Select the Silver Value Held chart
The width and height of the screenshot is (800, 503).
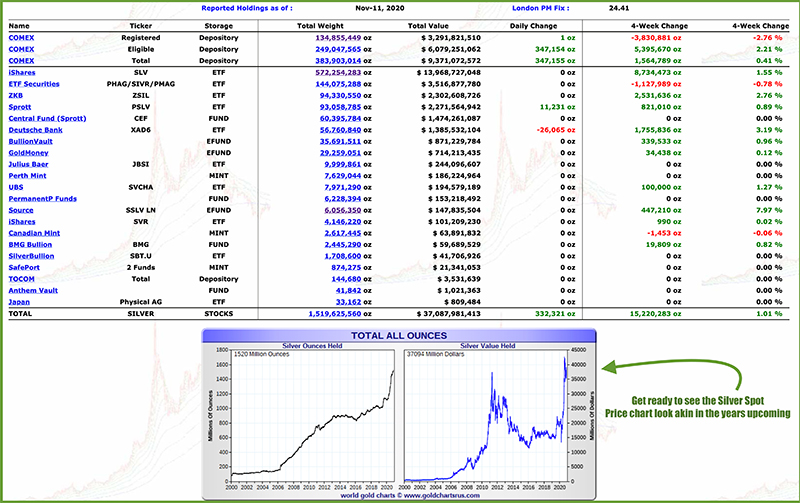[x=487, y=415]
